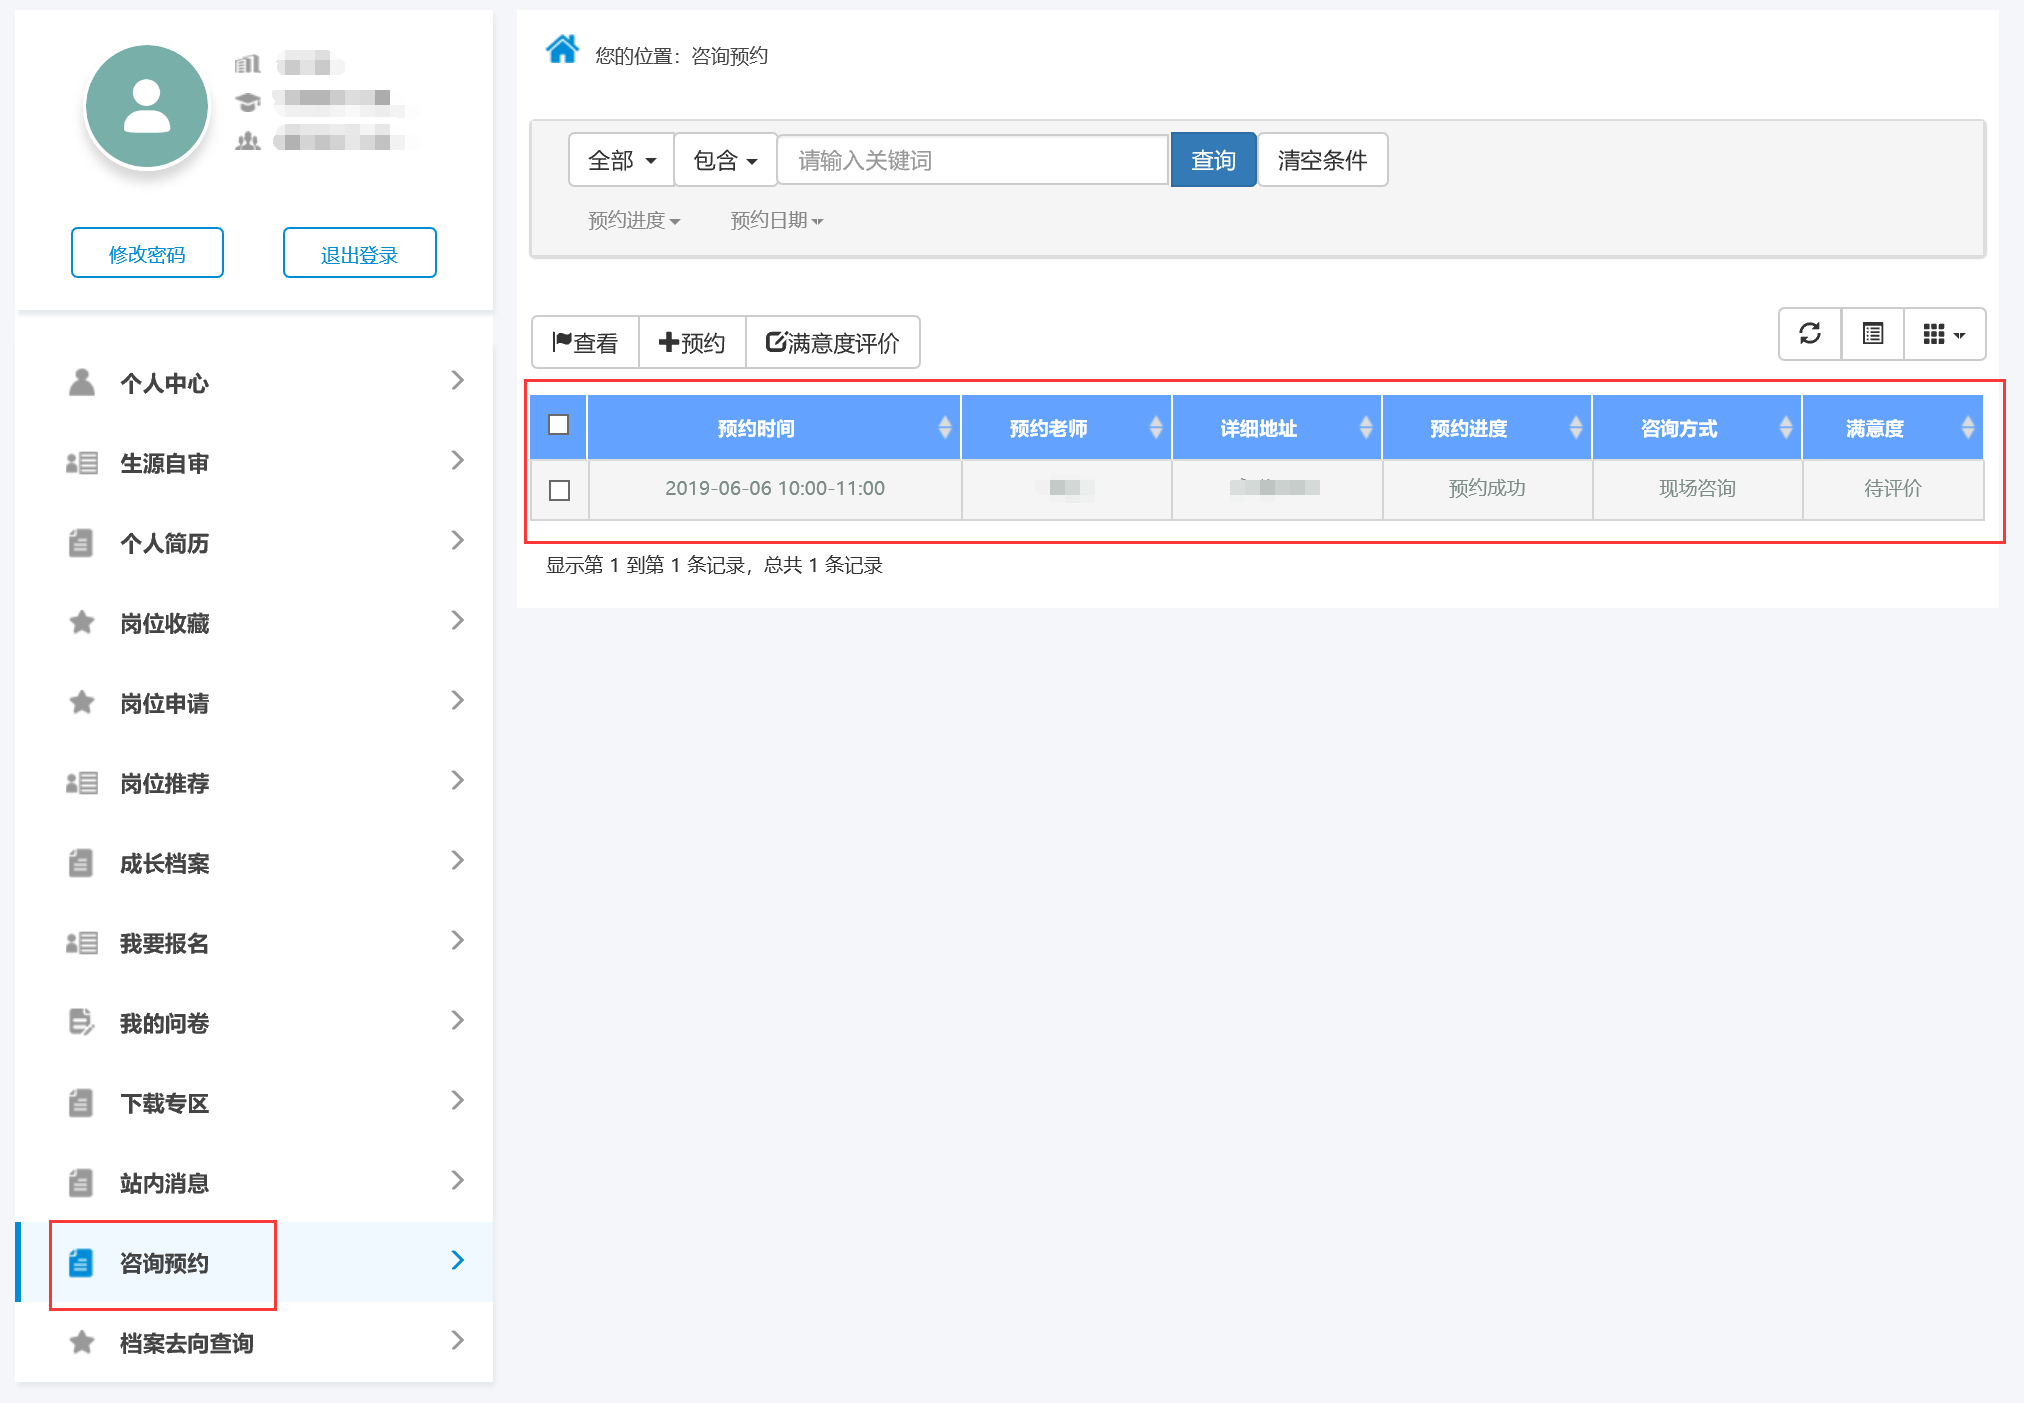Click the 咨询预约 blue document icon
This screenshot has width=2024, height=1403.
[81, 1263]
